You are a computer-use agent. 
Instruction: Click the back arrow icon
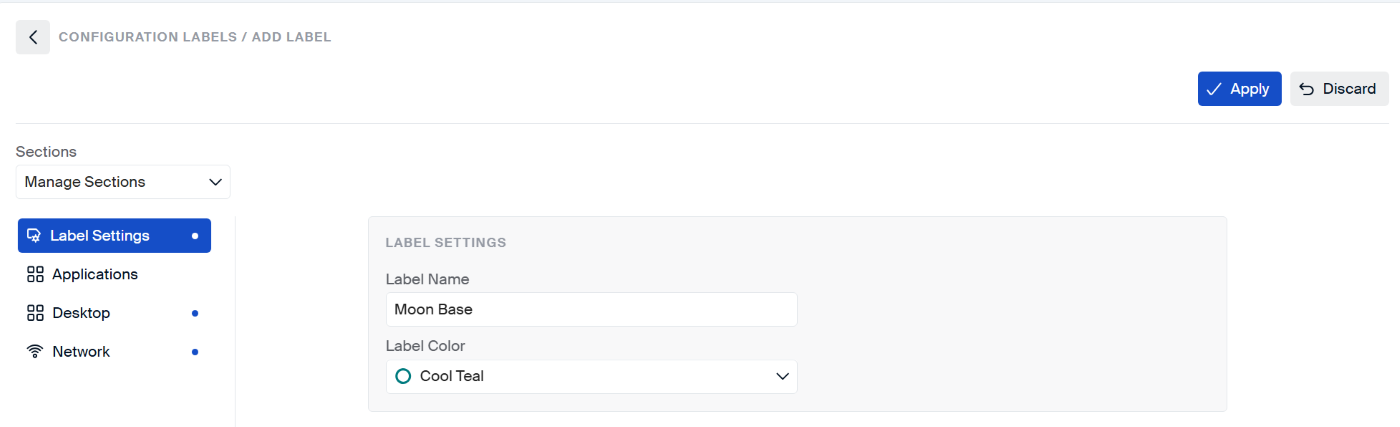point(33,38)
